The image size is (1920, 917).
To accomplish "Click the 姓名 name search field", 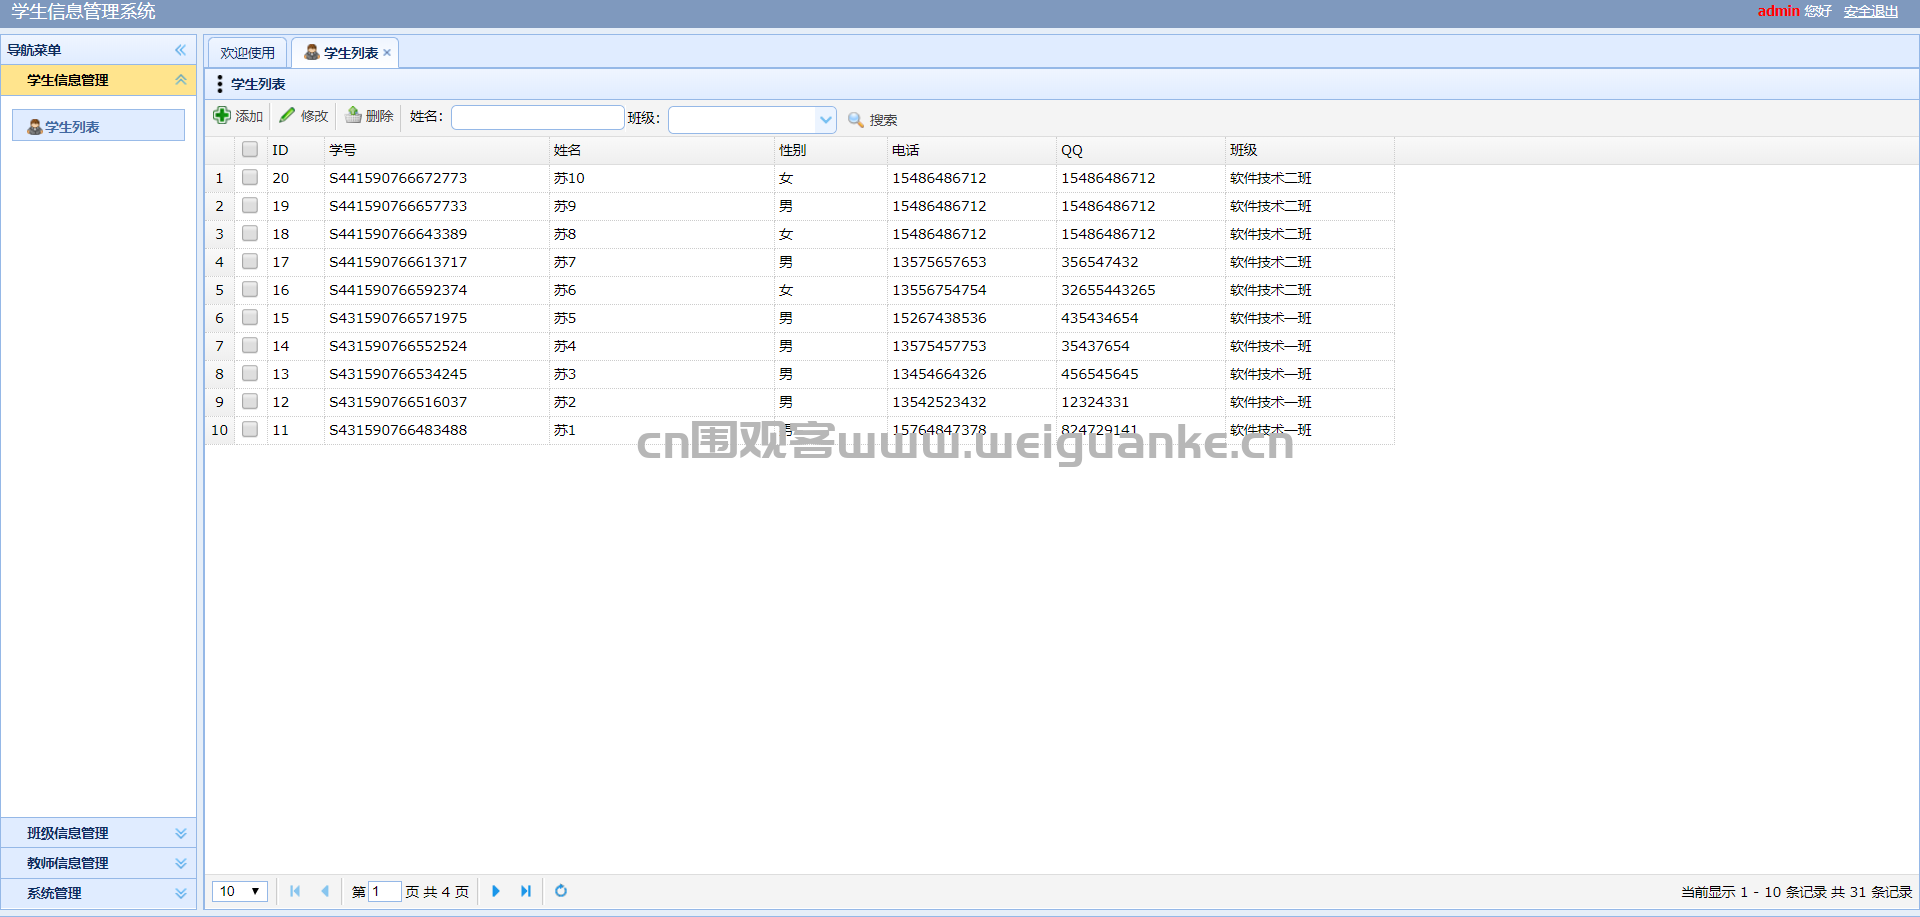I will pos(538,117).
